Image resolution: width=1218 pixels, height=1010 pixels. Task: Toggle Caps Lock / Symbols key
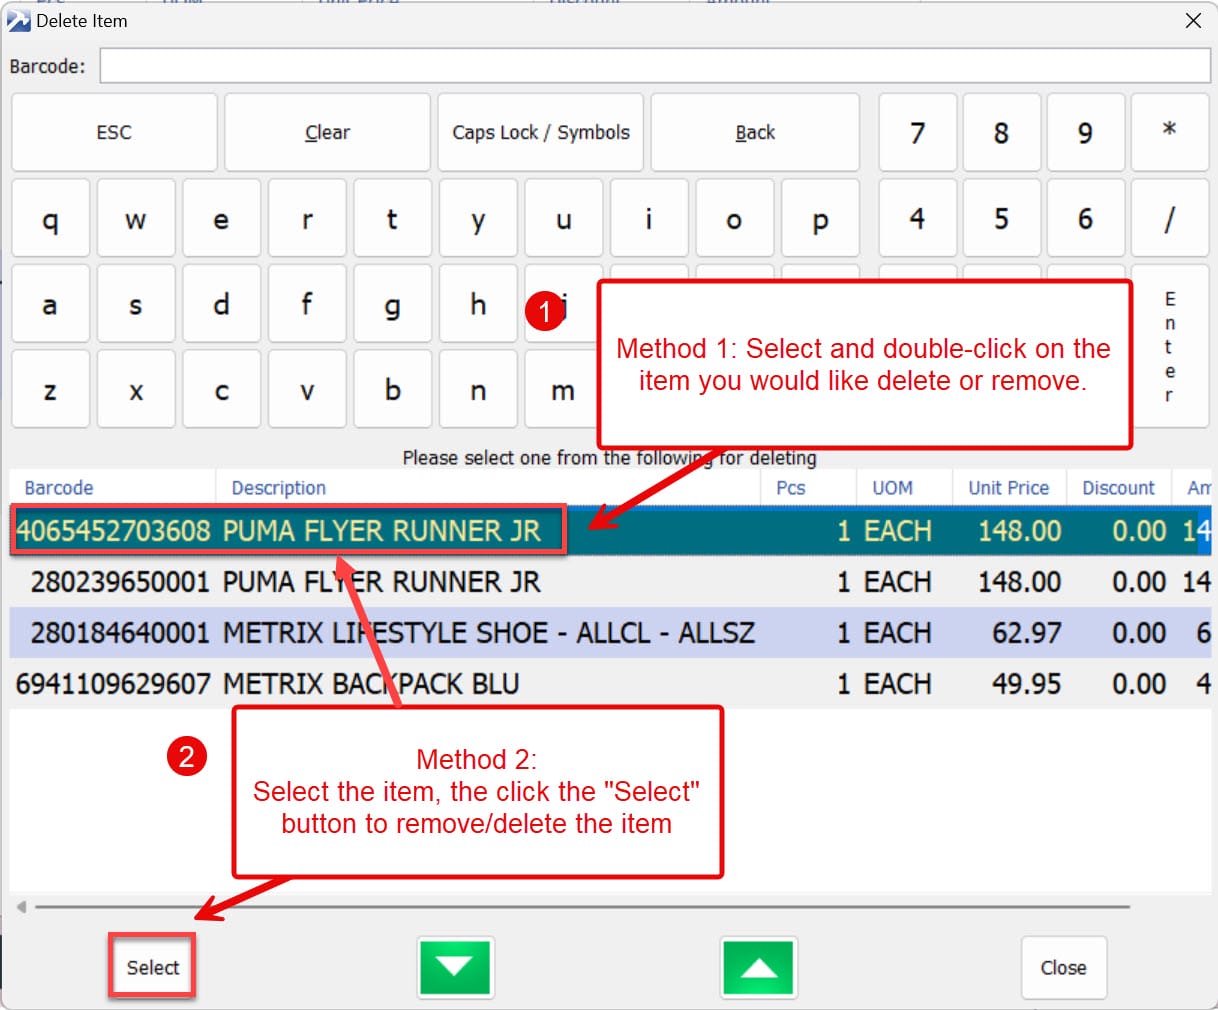tap(541, 132)
